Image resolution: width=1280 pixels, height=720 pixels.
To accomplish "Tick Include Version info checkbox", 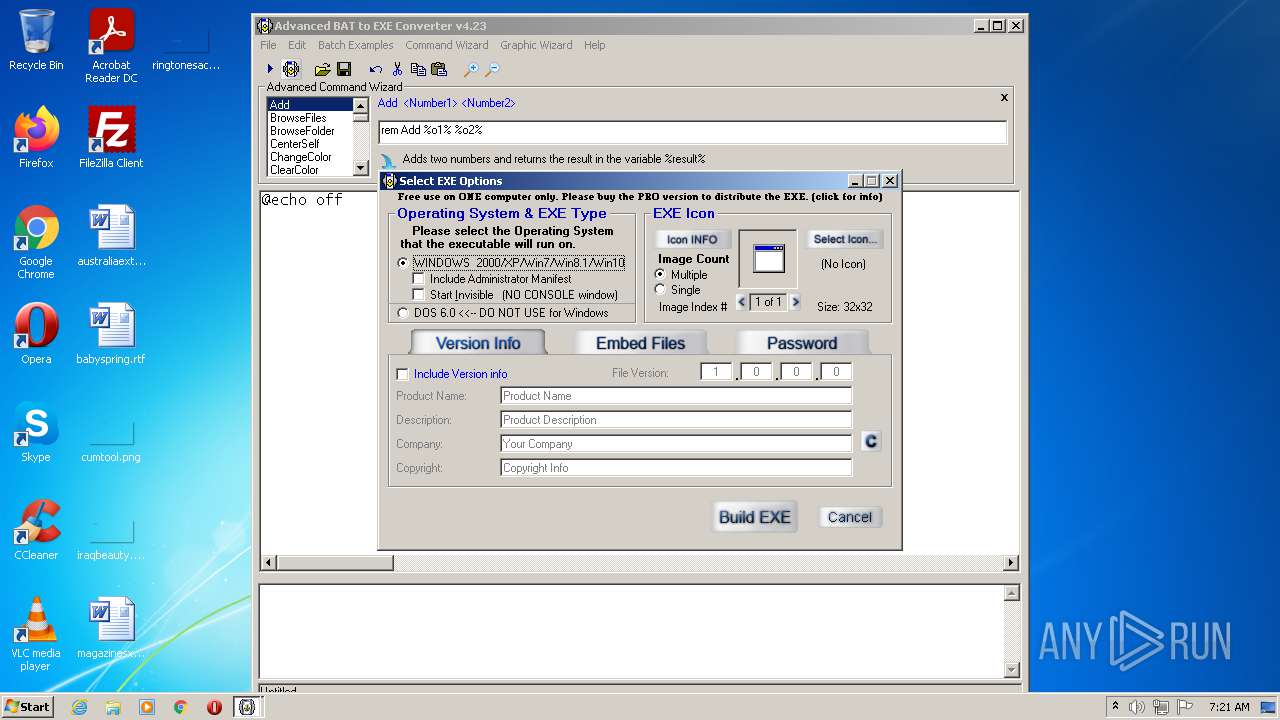I will pyautogui.click(x=402, y=374).
